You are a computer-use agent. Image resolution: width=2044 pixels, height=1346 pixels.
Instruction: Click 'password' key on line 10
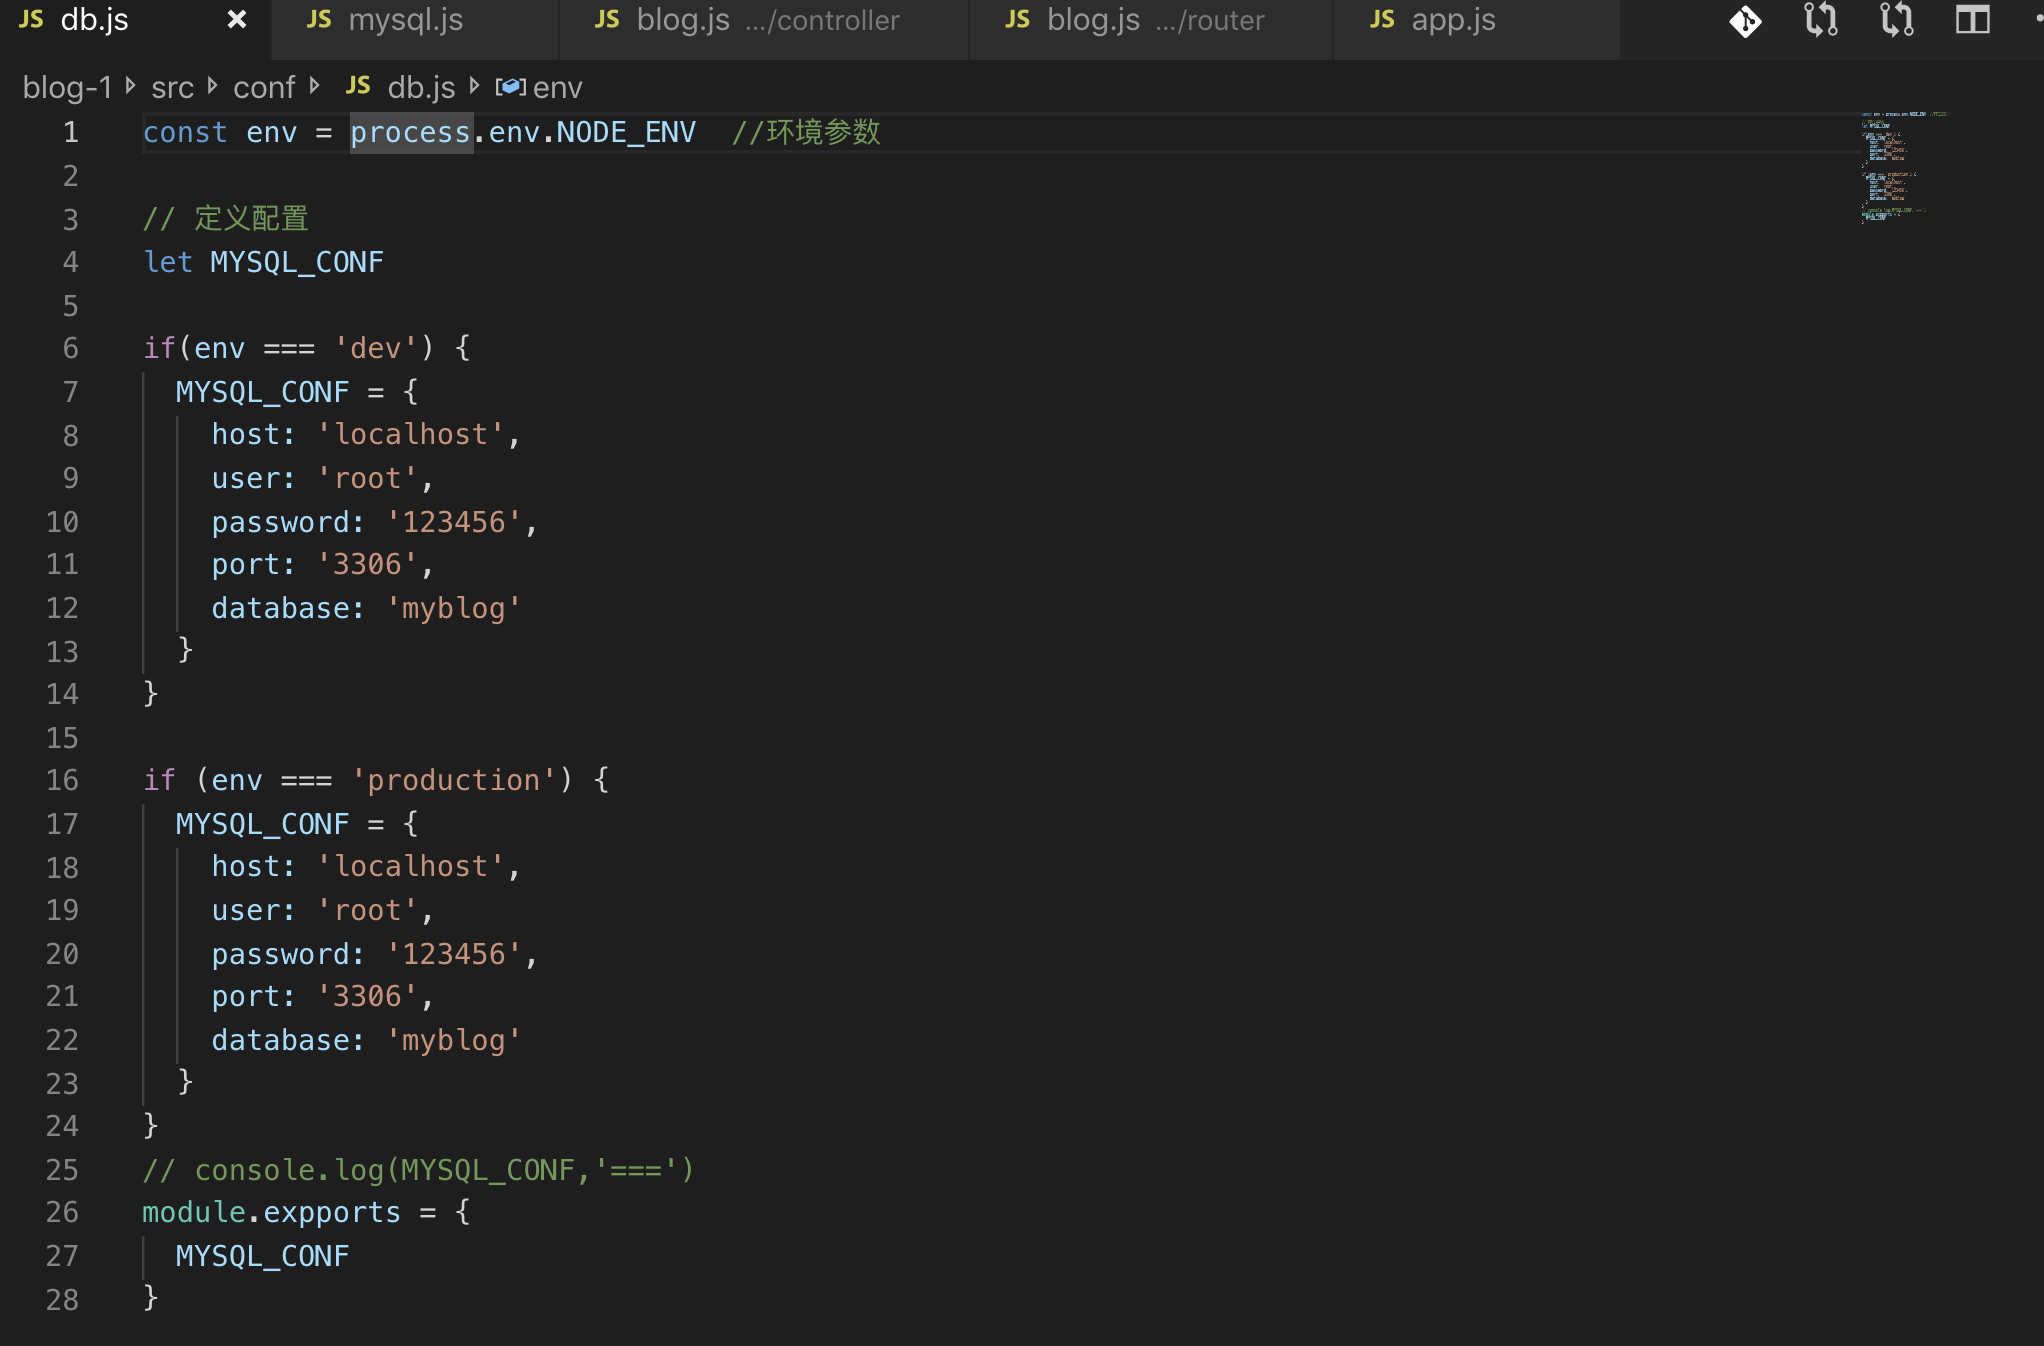[280, 522]
